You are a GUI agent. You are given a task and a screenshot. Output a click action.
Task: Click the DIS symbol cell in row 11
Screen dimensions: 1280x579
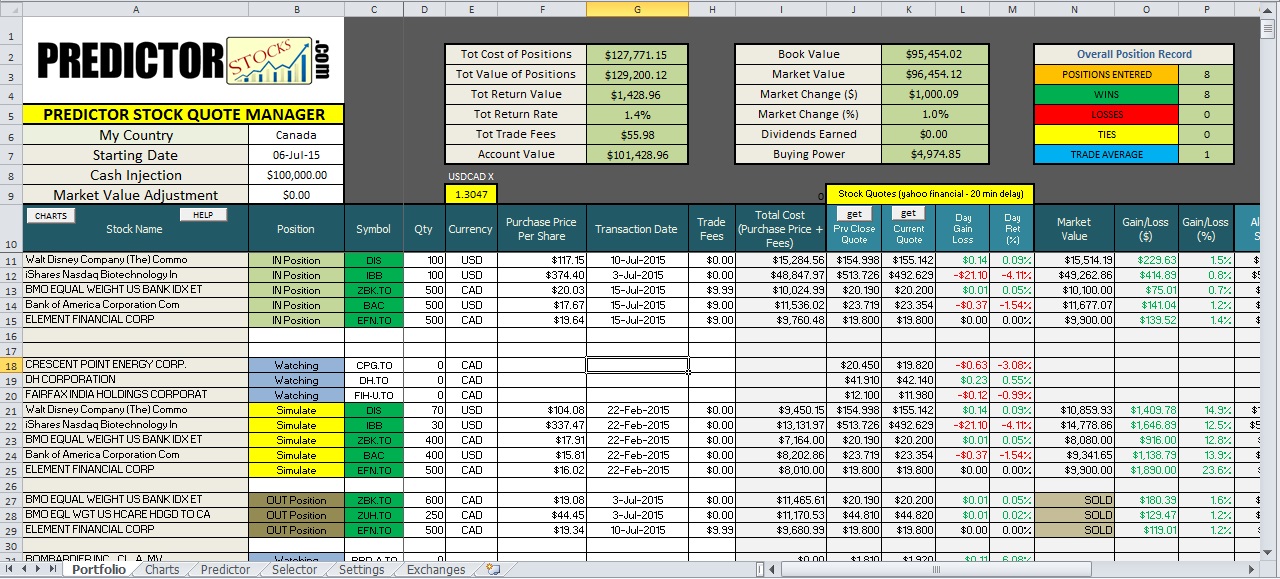374,260
